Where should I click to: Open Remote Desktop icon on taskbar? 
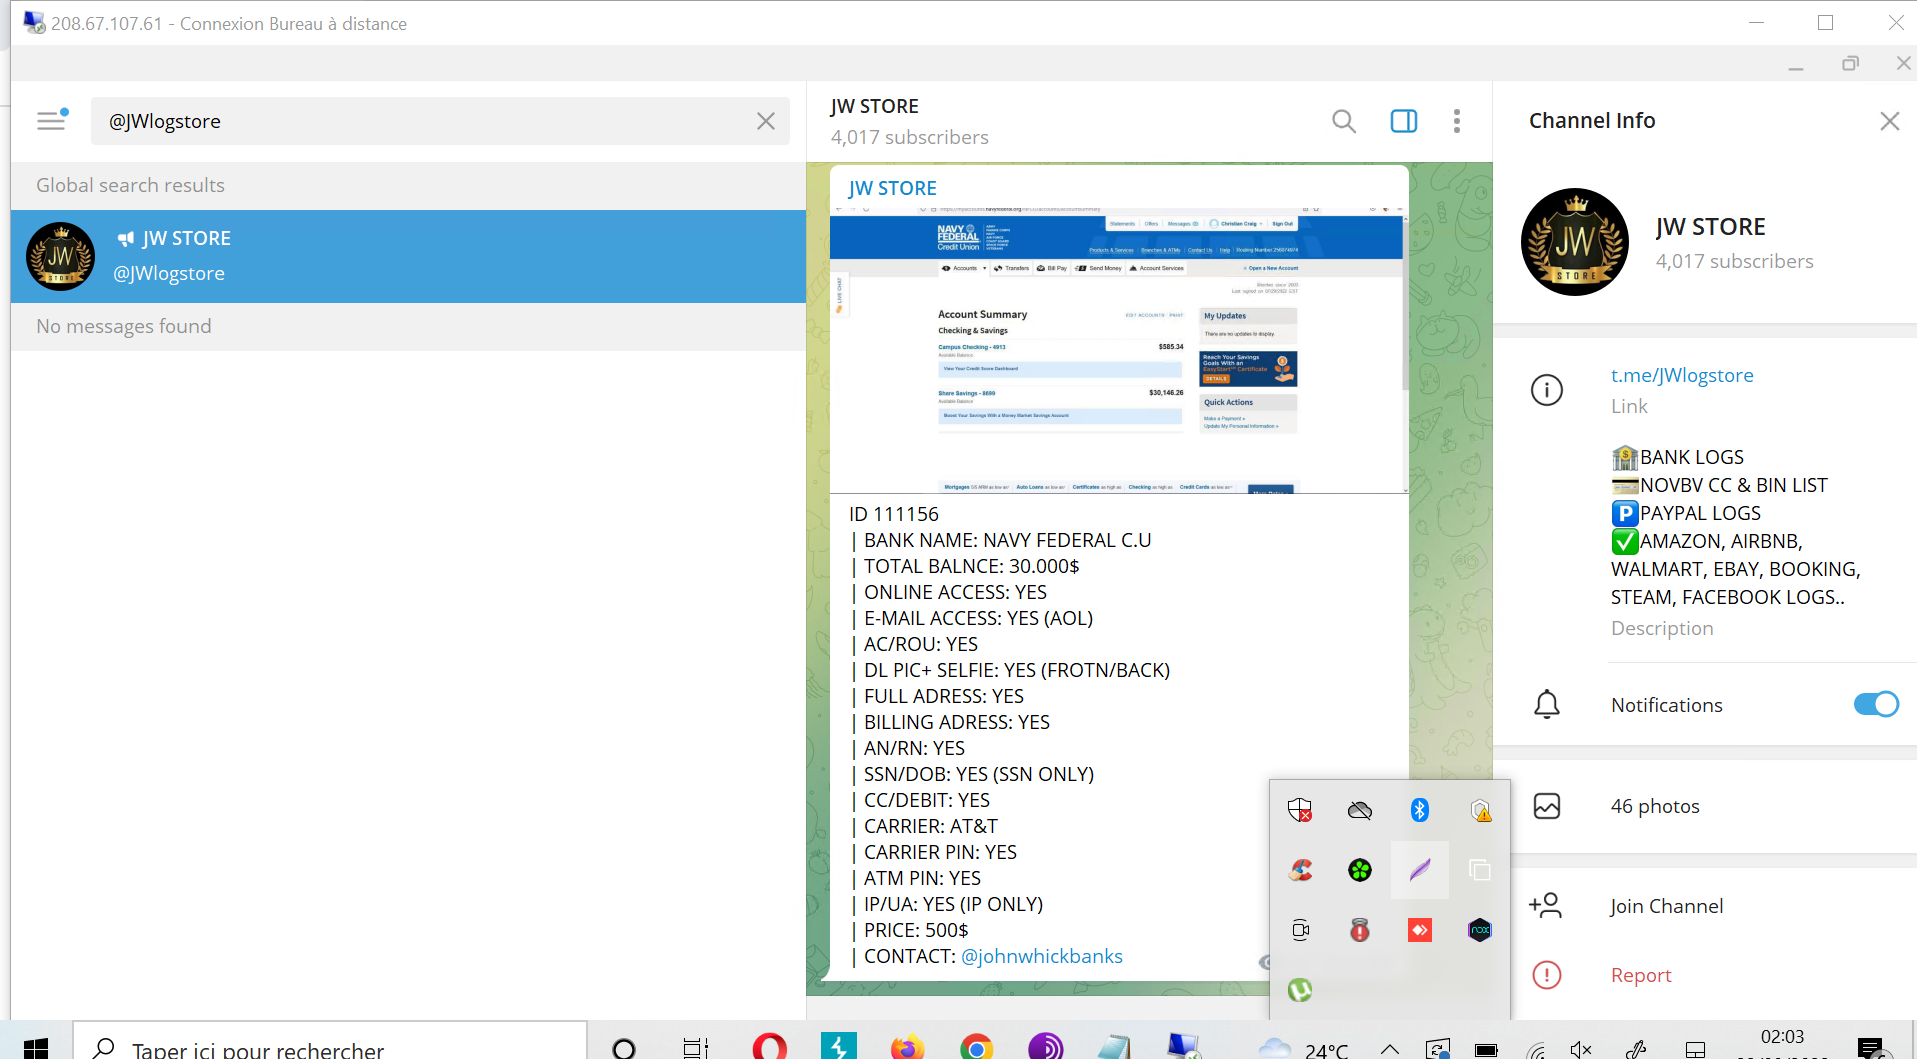[1184, 1046]
